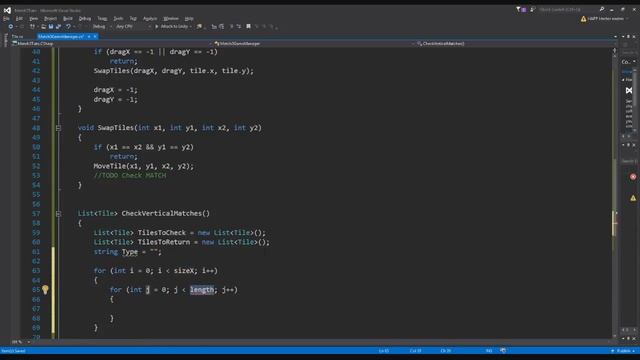Open the document tab list dropdown arrow
Image resolution: width=640 pixels, height=360 pixels.
[616, 36]
